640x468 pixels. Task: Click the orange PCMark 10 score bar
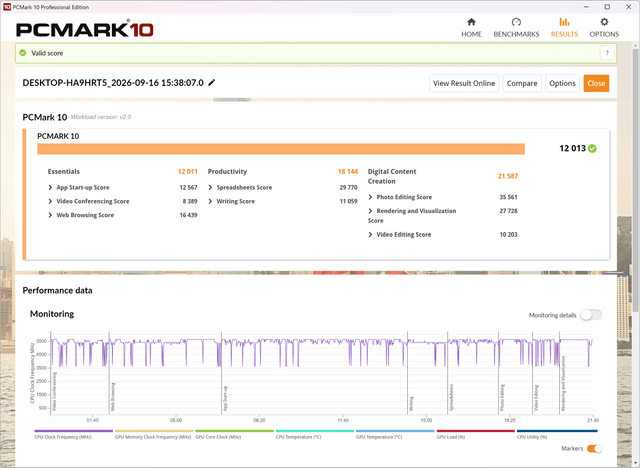click(281, 149)
